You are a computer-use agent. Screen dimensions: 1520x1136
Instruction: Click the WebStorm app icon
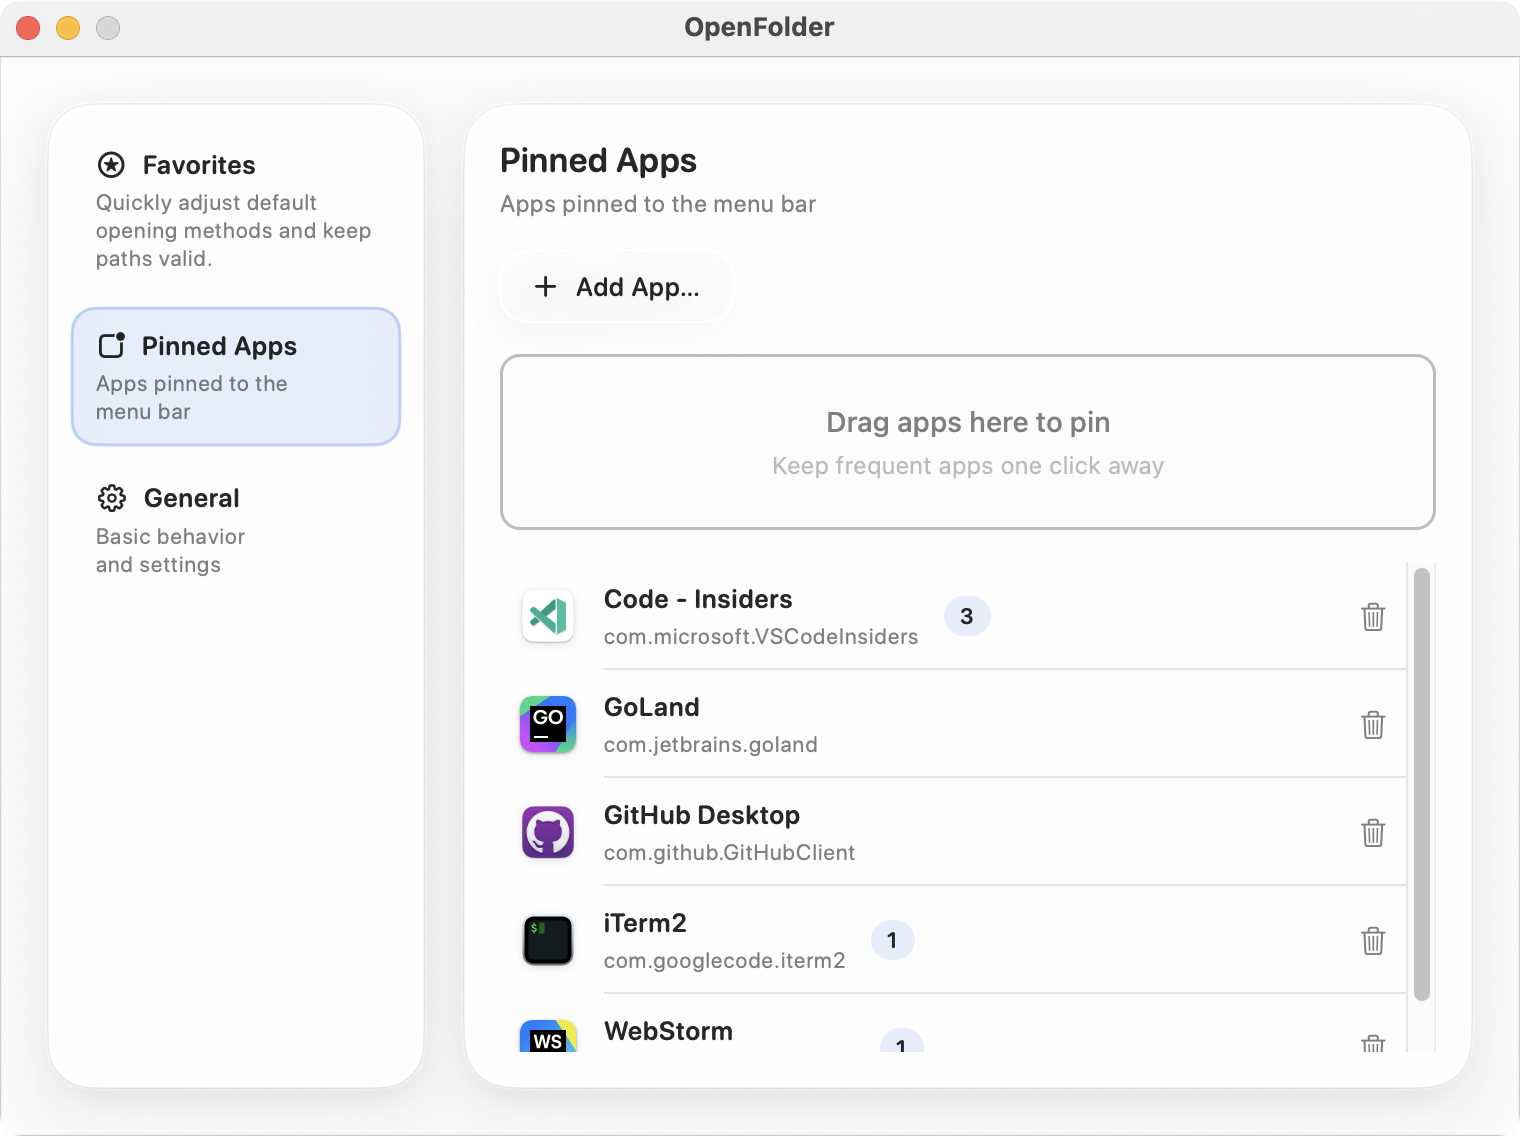click(547, 1040)
